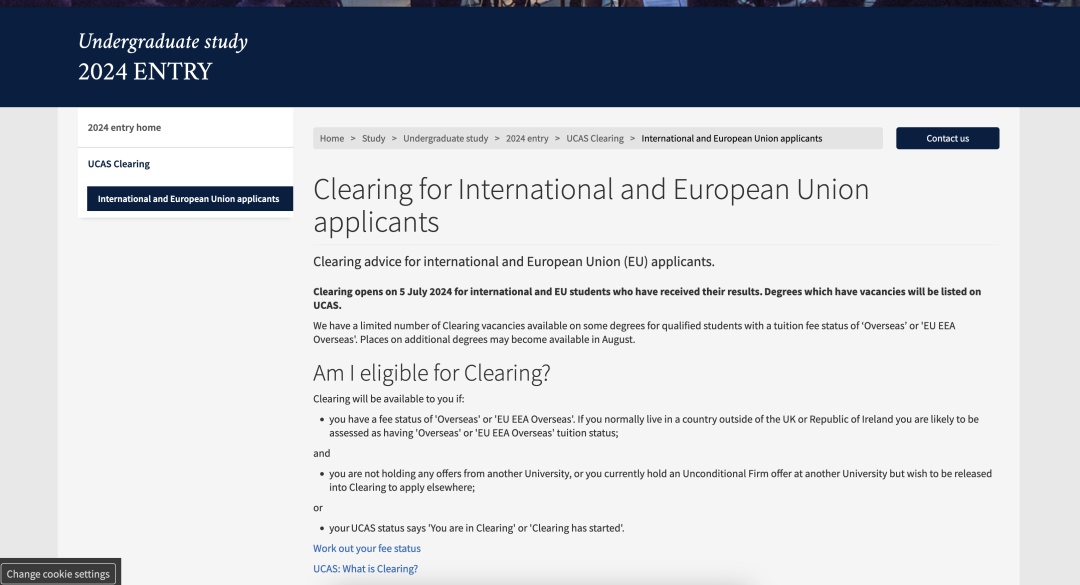The width and height of the screenshot is (1080, 585).
Task: Open 2024 entry home in the sidebar
Action: click(x=124, y=128)
